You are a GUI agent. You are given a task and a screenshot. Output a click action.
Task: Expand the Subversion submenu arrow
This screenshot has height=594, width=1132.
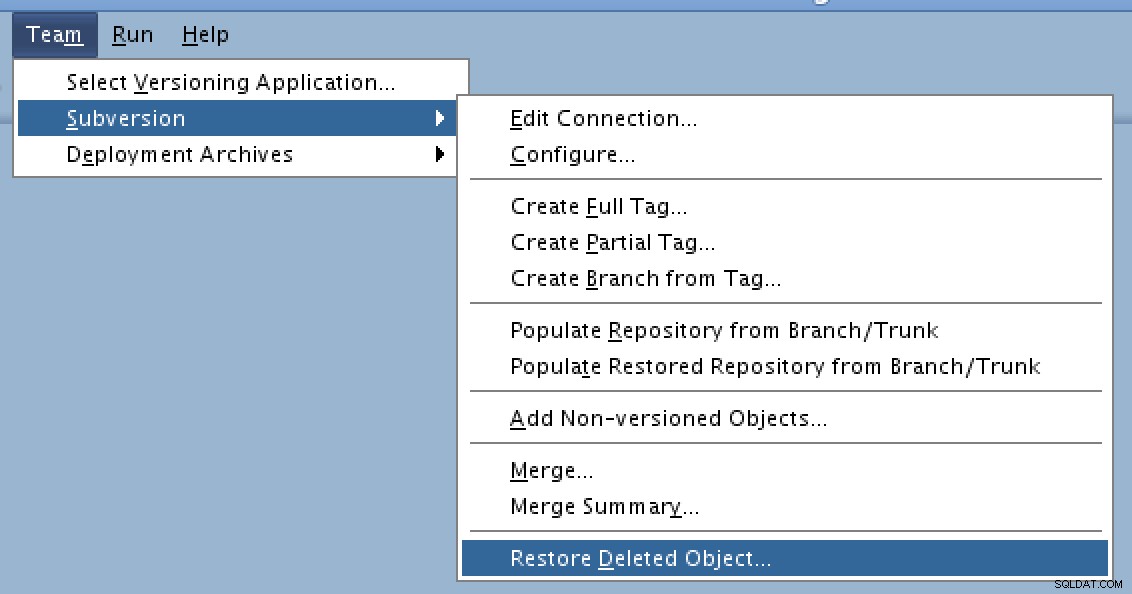coord(440,118)
